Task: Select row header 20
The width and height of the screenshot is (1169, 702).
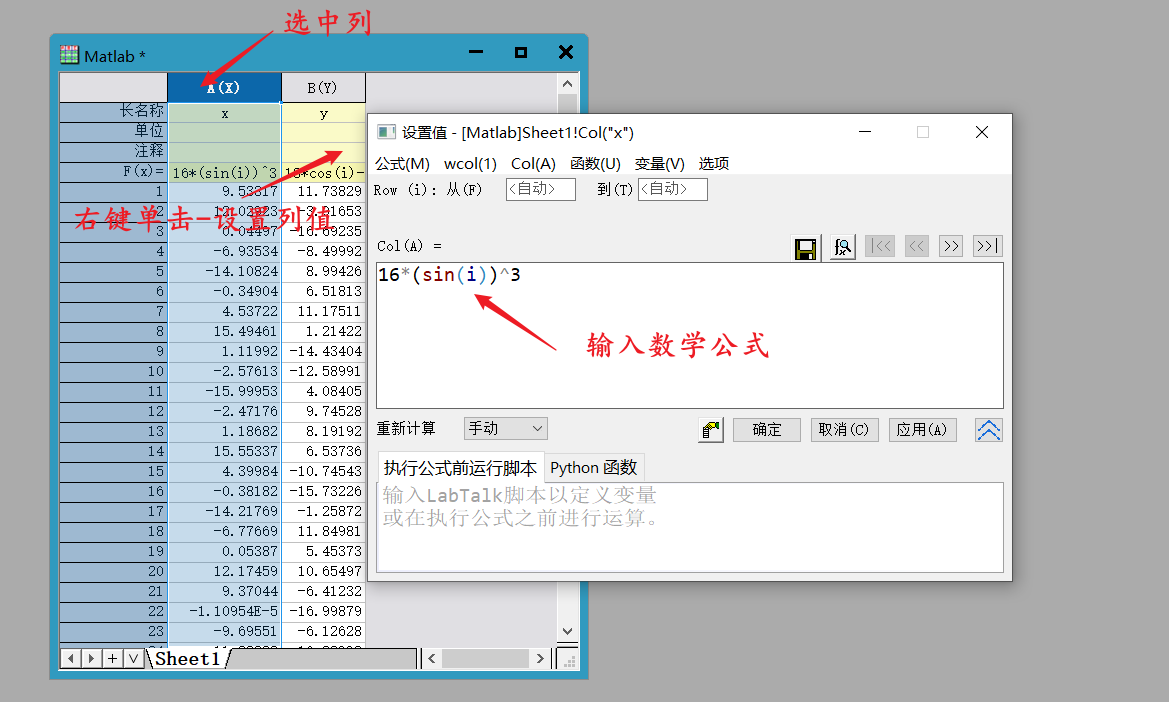Action: (113, 571)
